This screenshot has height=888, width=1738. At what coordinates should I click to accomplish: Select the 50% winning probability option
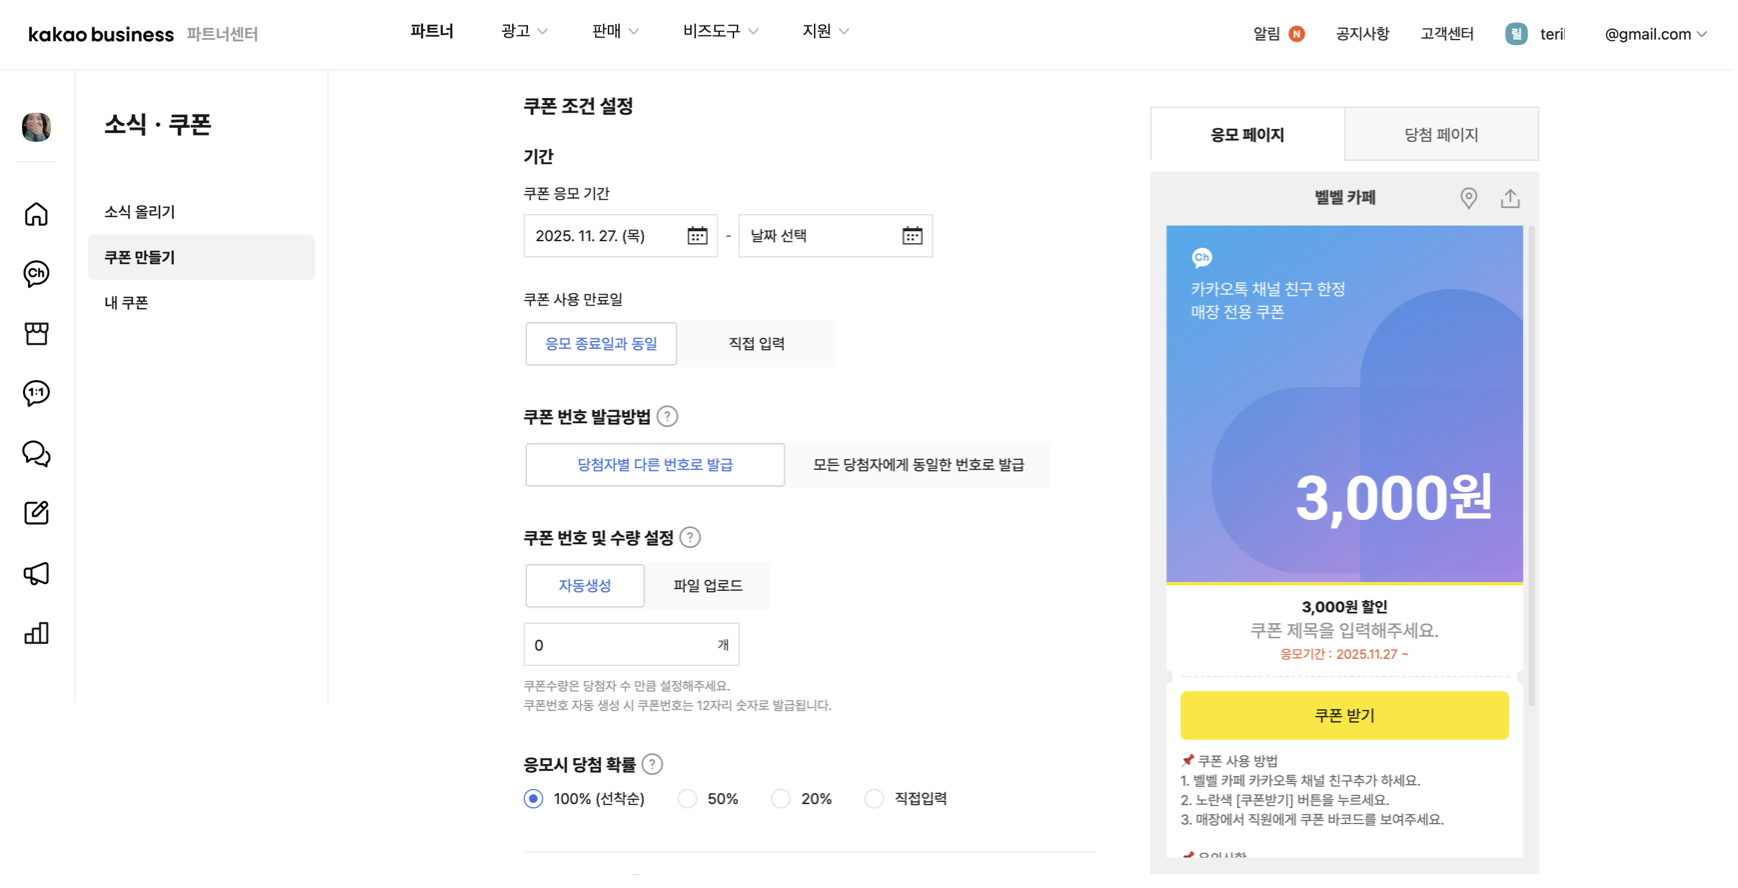[x=687, y=799]
